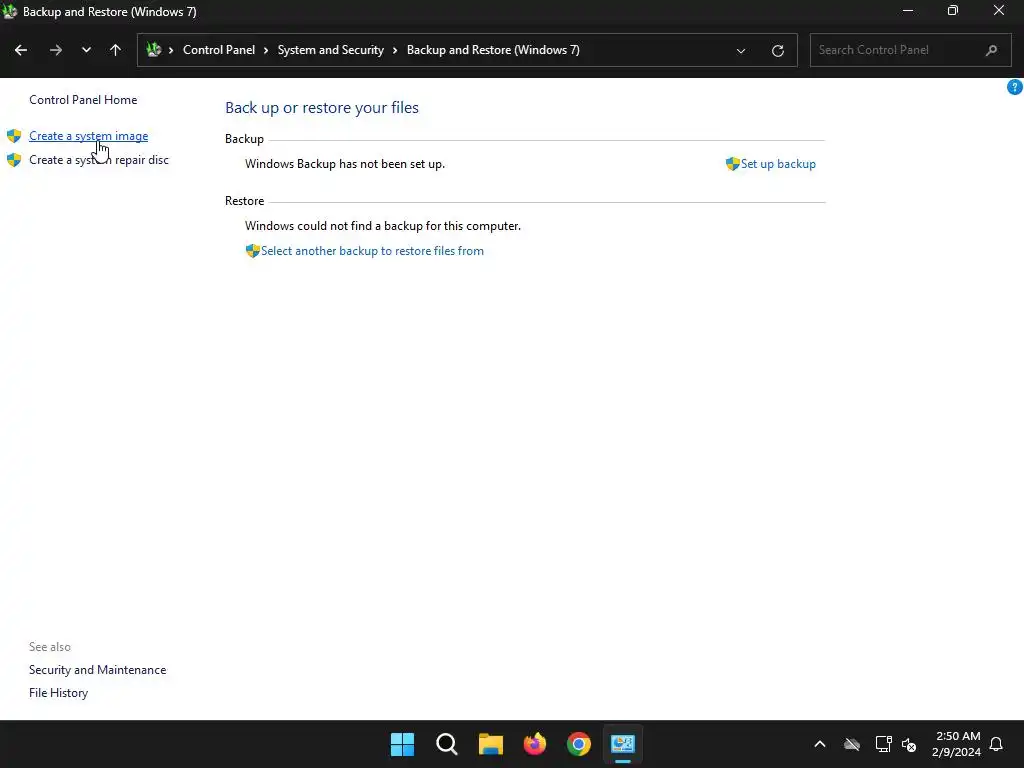Viewport: 1024px width, 768px height.
Task: Click the muted volume tray icon
Action: (x=909, y=744)
